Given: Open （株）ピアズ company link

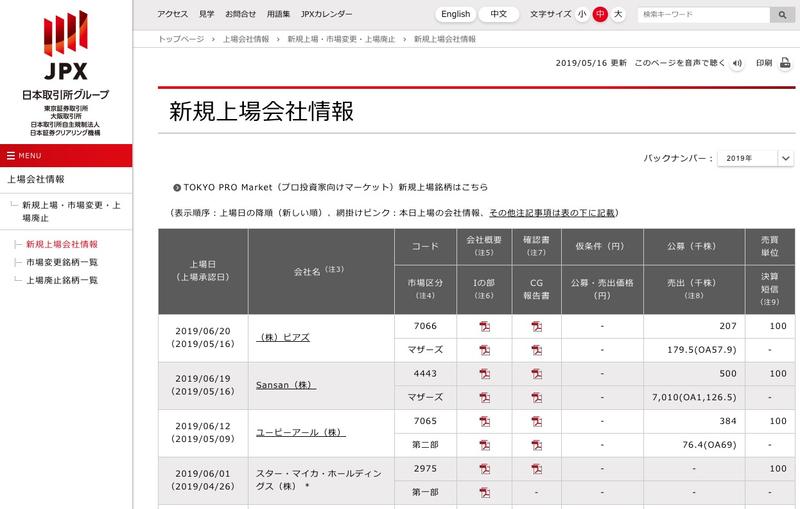Looking at the screenshot, I should click(x=283, y=338).
